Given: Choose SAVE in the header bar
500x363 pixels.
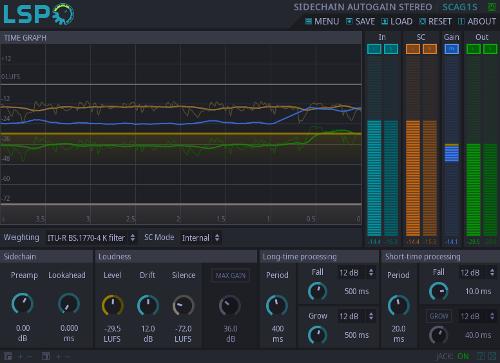Looking at the screenshot, I should tap(360, 22).
